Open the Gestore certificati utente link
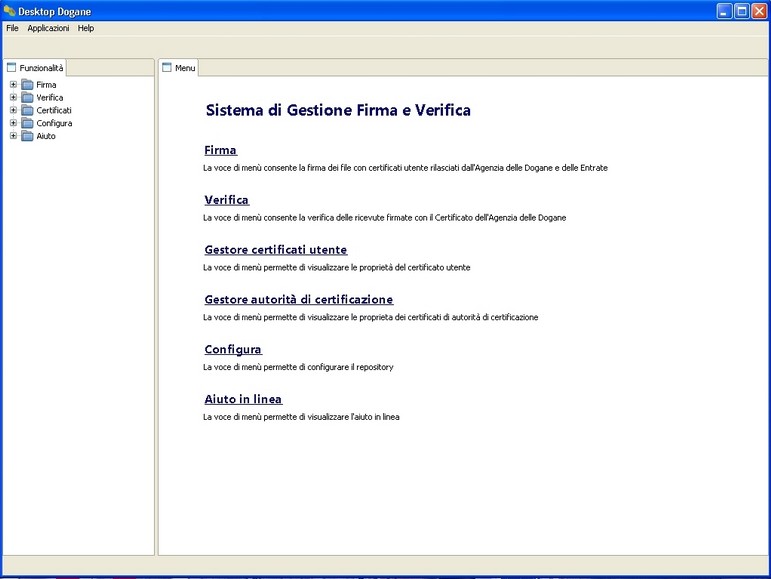 tap(276, 250)
